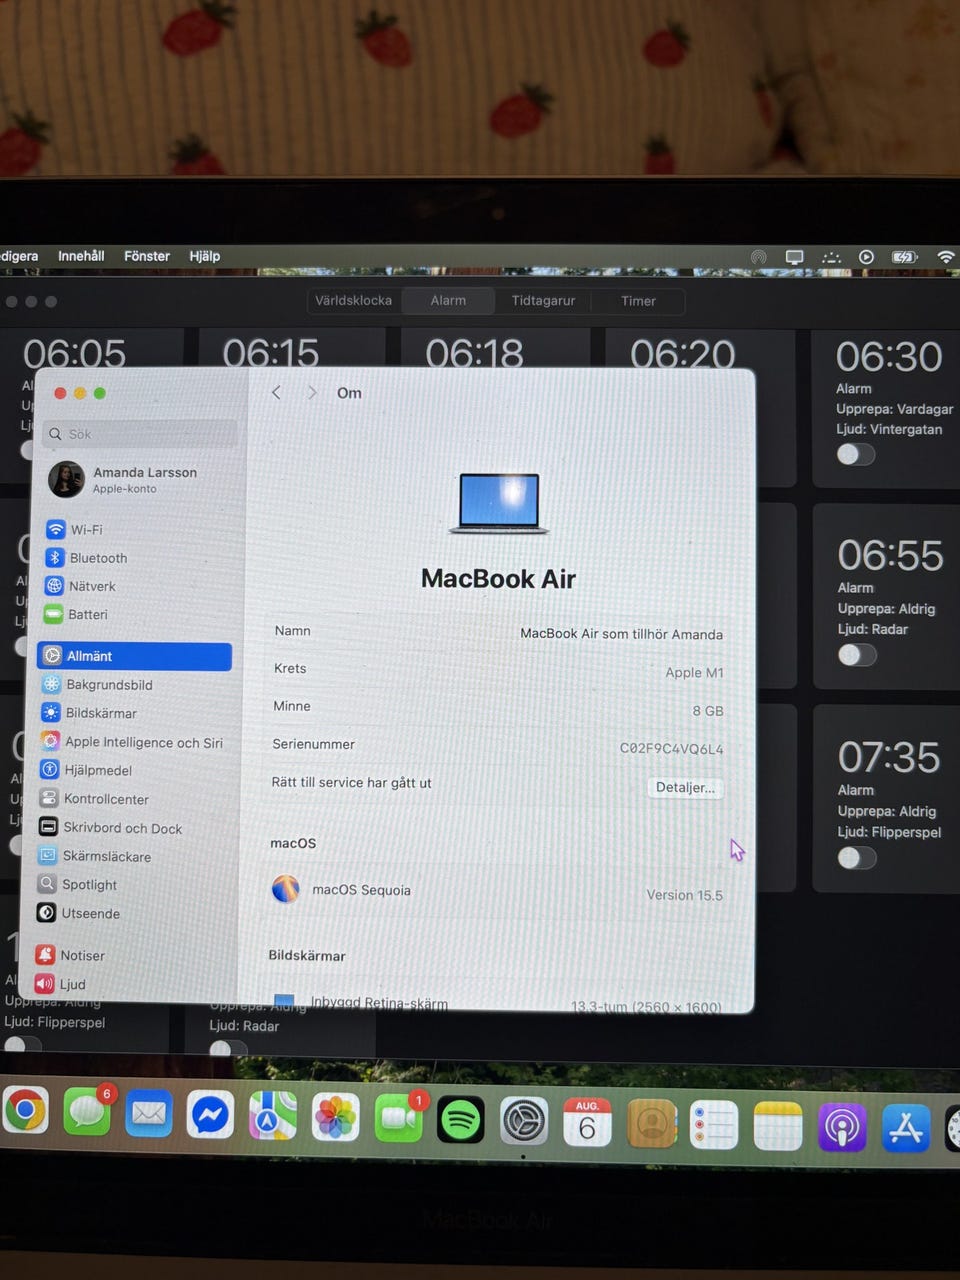
Task: Select the highlighted Allmänt sidebar item
Action: click(x=135, y=656)
